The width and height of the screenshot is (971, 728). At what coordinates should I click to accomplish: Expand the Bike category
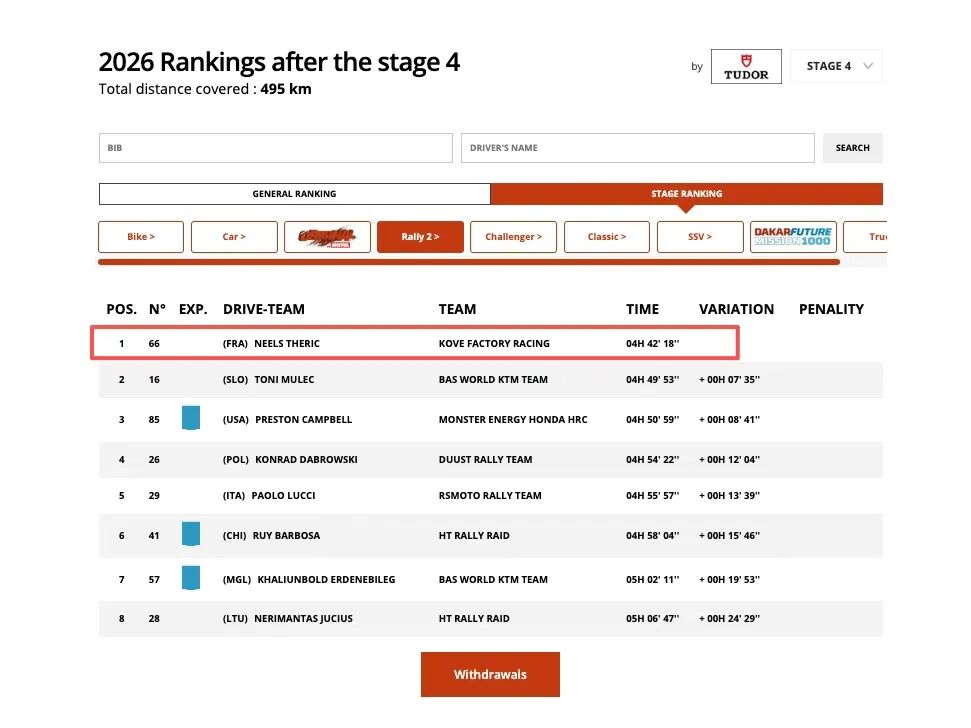tap(141, 237)
